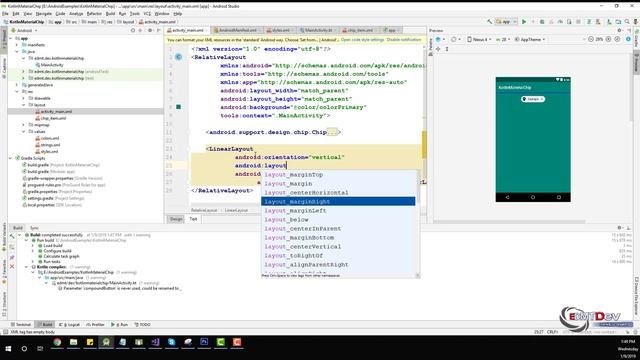This screenshot has width=640, height=360.
Task: Switch to the Design tab
Action: pos(176,219)
